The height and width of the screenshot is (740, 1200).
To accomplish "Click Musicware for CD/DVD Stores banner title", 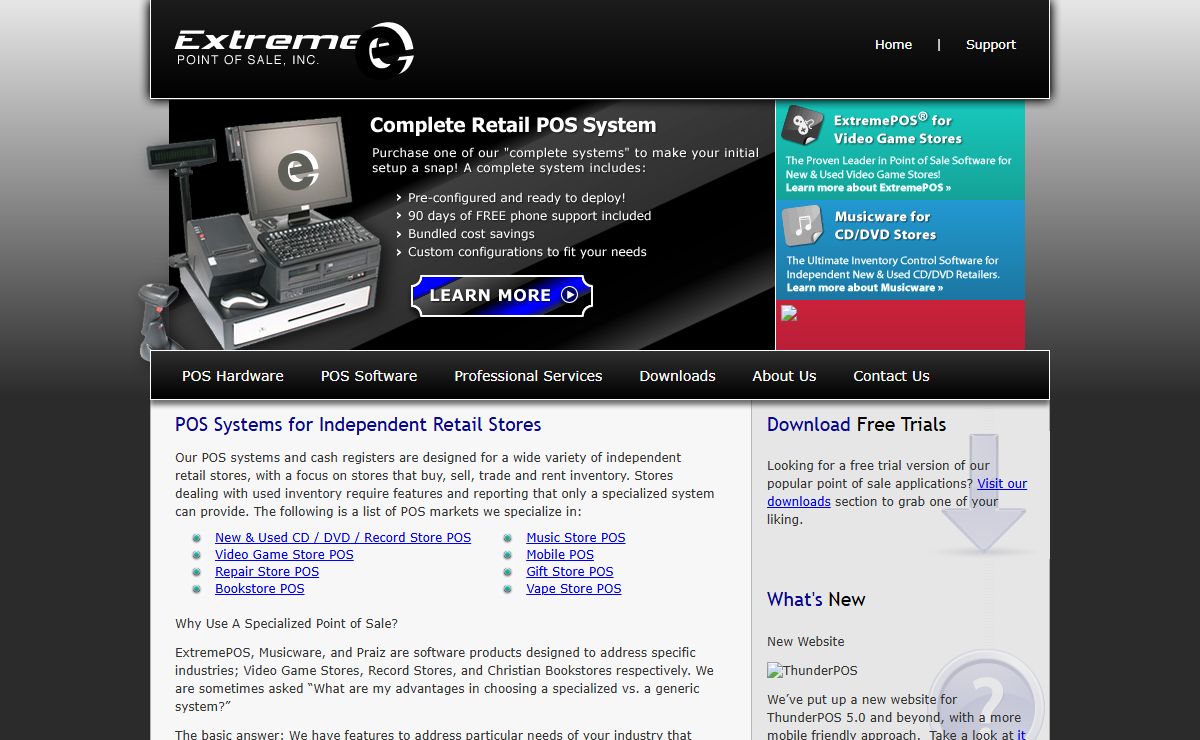I will click(x=885, y=225).
